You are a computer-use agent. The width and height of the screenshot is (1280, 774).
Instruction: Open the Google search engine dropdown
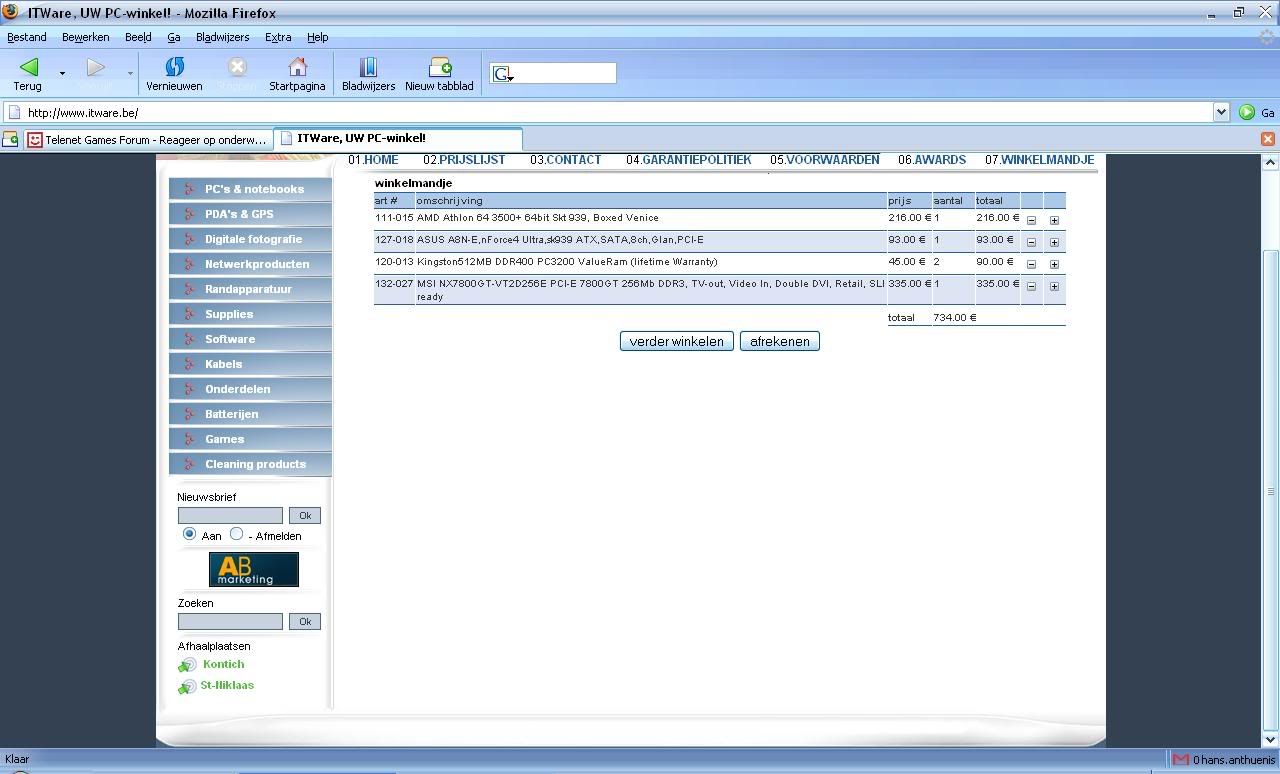(x=503, y=74)
